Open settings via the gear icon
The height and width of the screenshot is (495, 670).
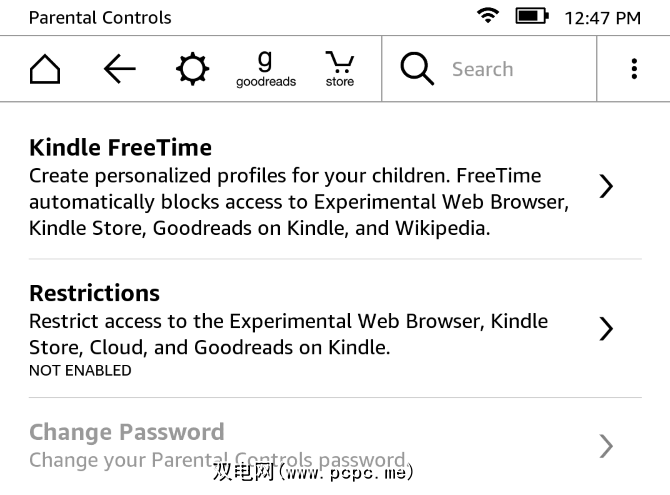coord(192,69)
